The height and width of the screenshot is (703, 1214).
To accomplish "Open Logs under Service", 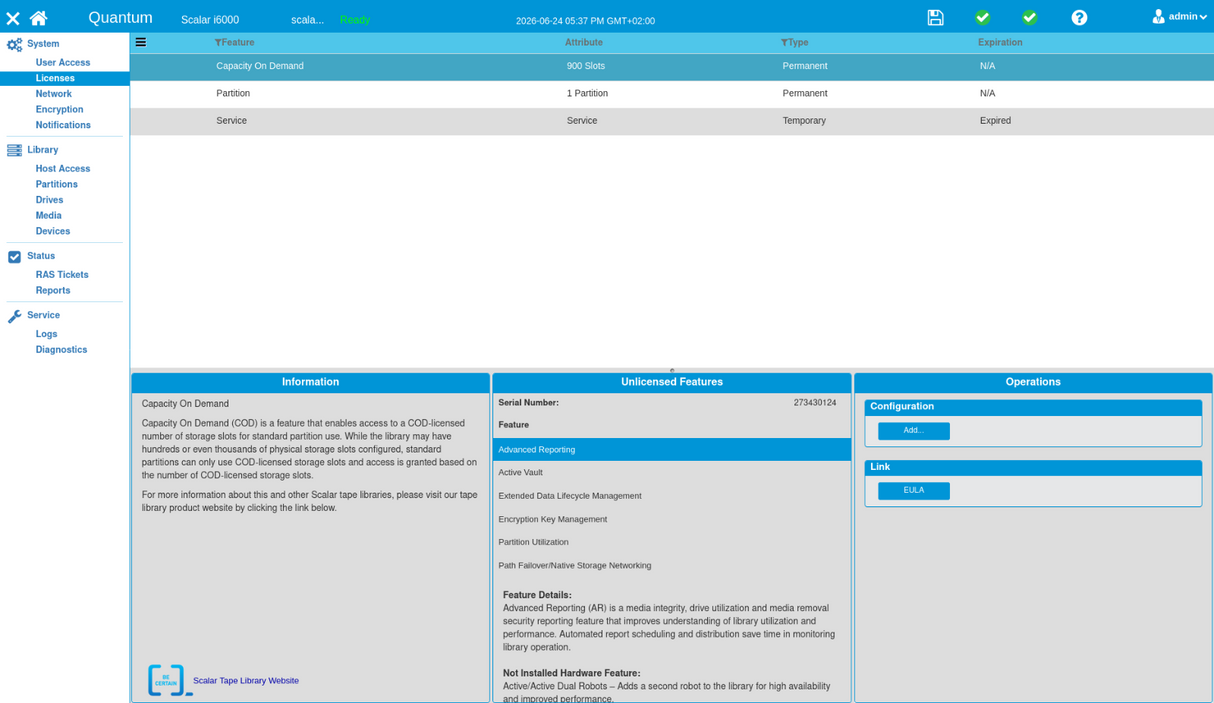I will coord(47,334).
